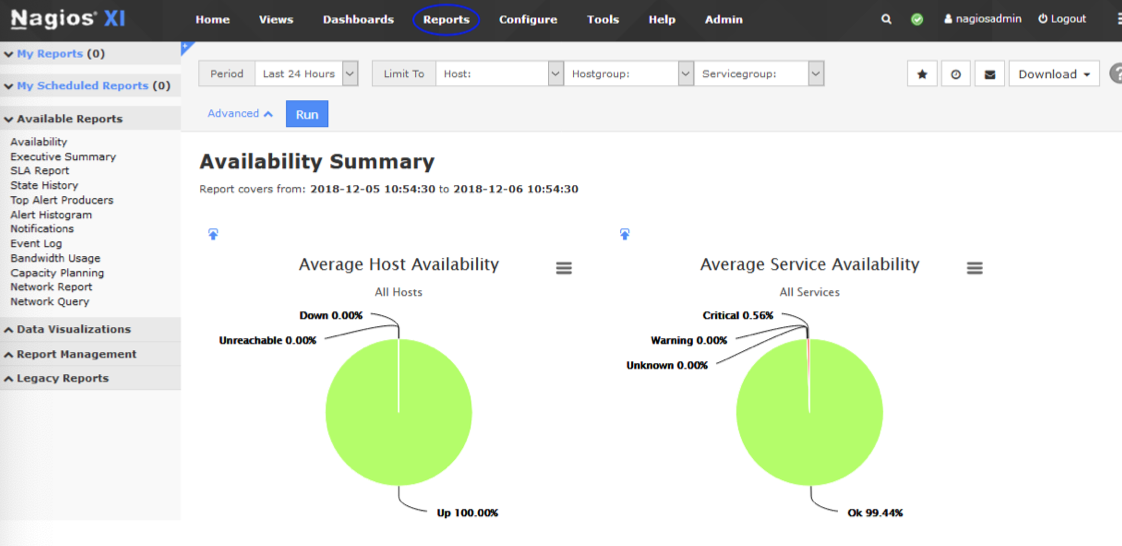Open the Tools menu
The image size is (1122, 546).
(603, 19)
